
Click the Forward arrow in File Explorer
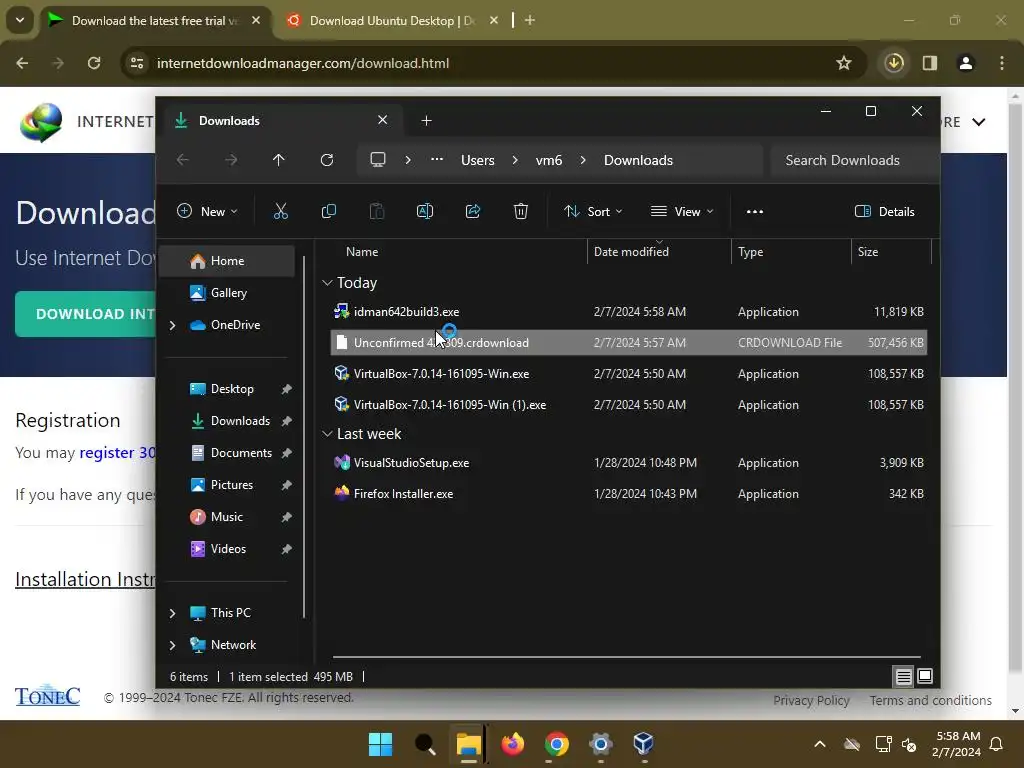point(231,160)
